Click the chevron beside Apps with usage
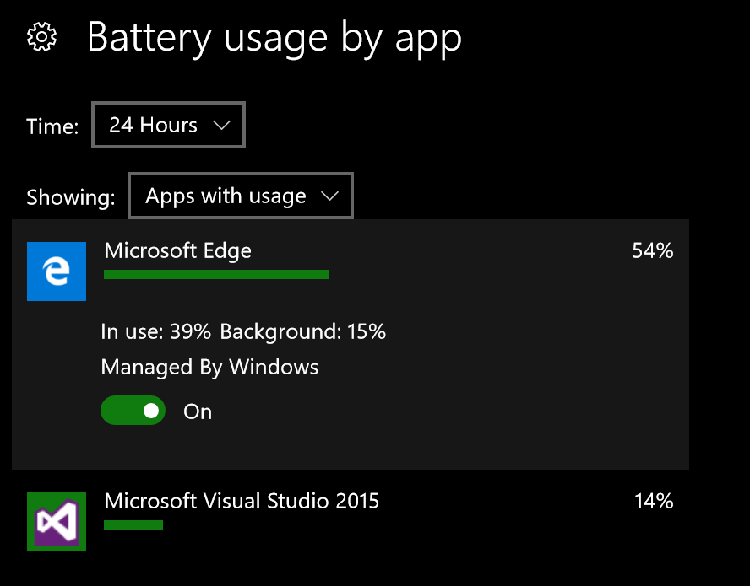Screen dimensions: 750x586 [x=330, y=196]
